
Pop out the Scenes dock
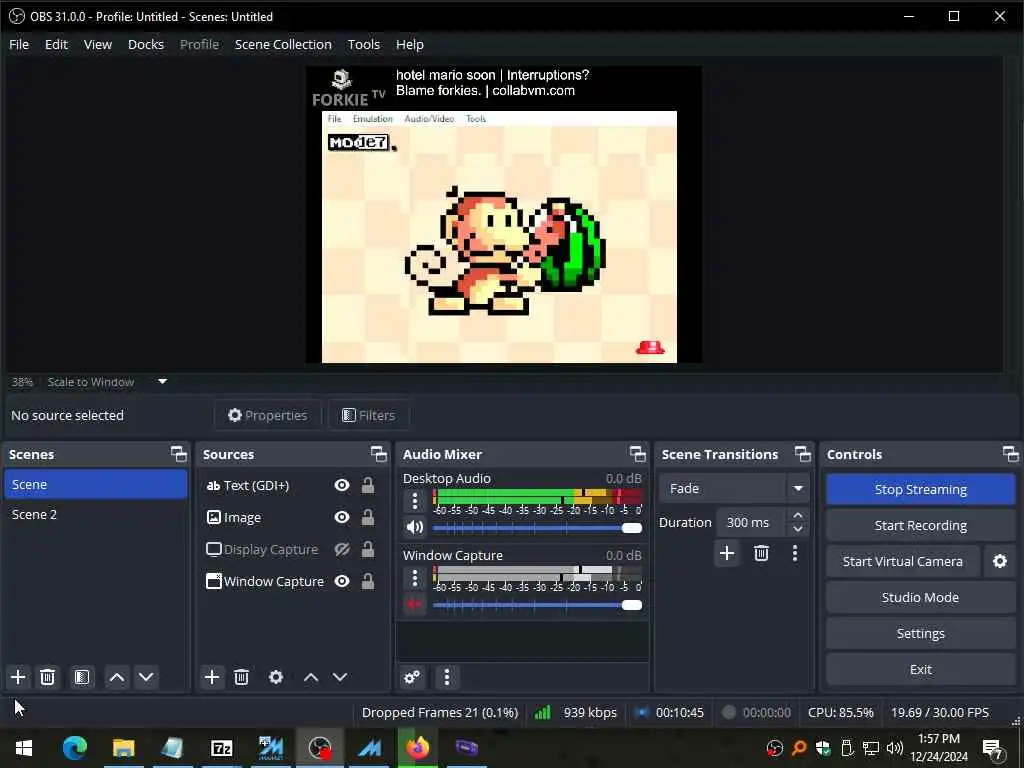(178, 454)
